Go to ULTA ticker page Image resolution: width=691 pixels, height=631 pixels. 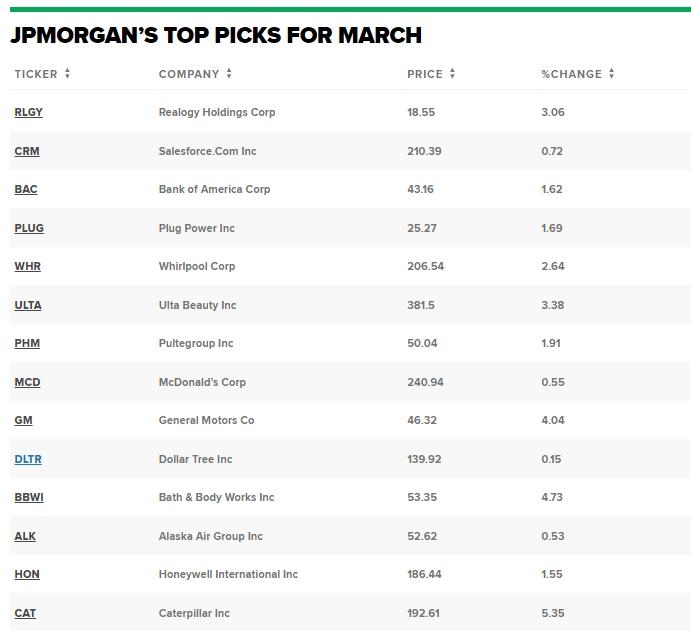28,305
